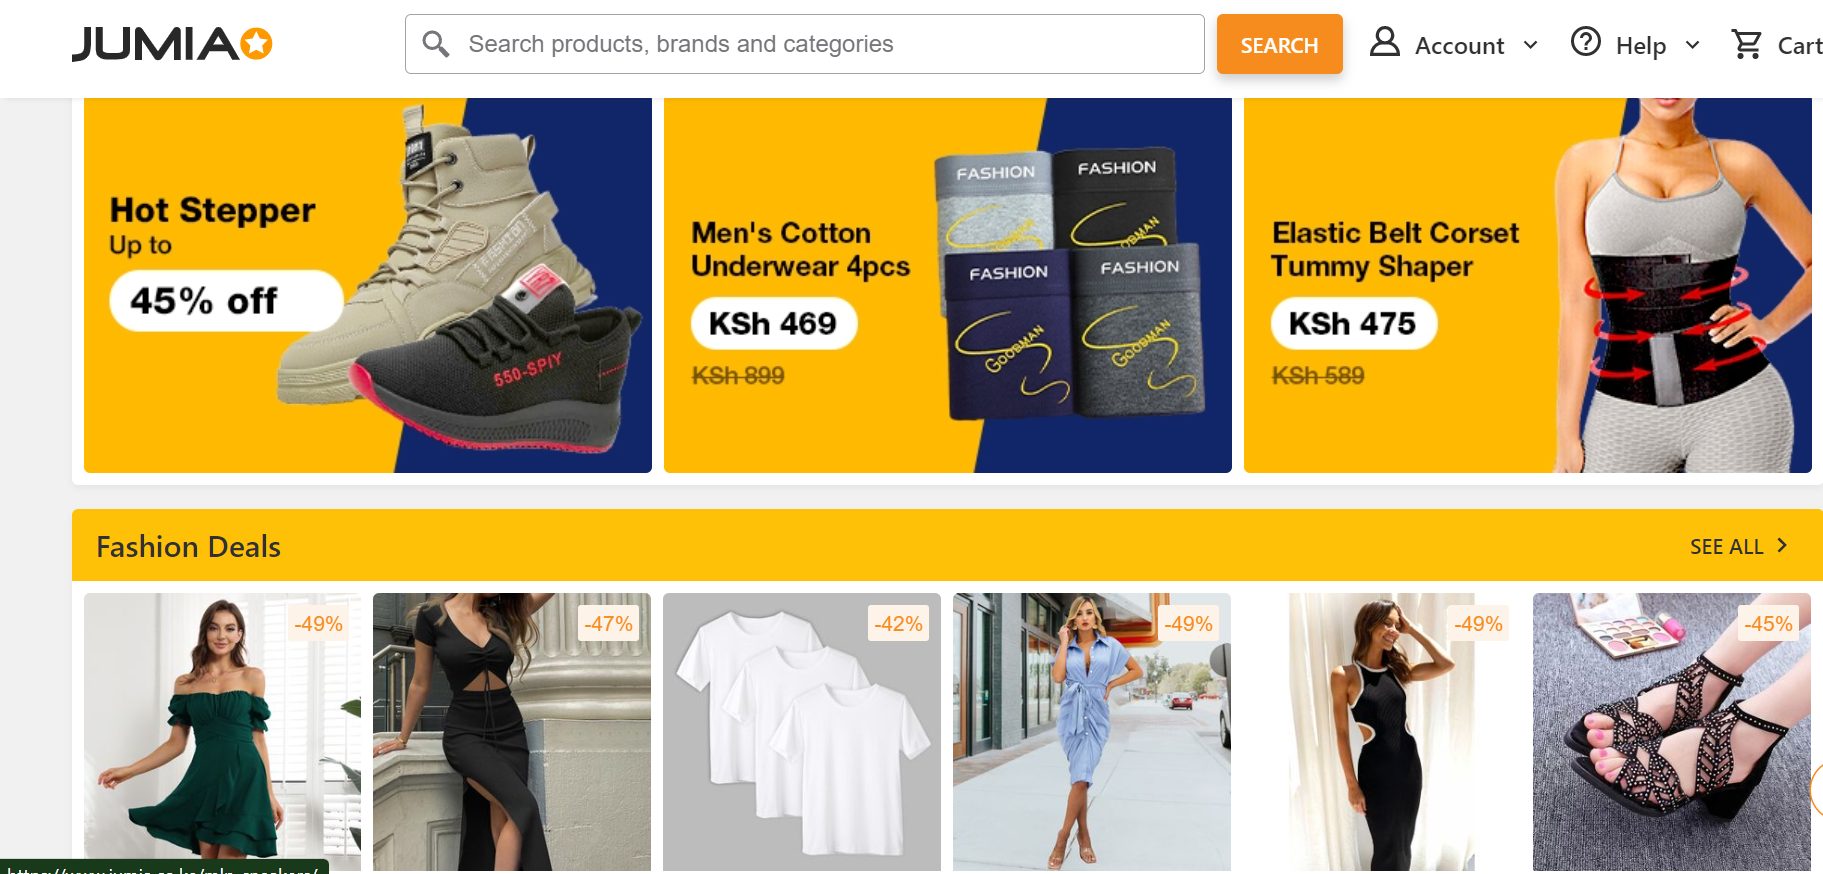This screenshot has width=1823, height=874.
Task: Click the Account person icon
Action: [x=1384, y=42]
